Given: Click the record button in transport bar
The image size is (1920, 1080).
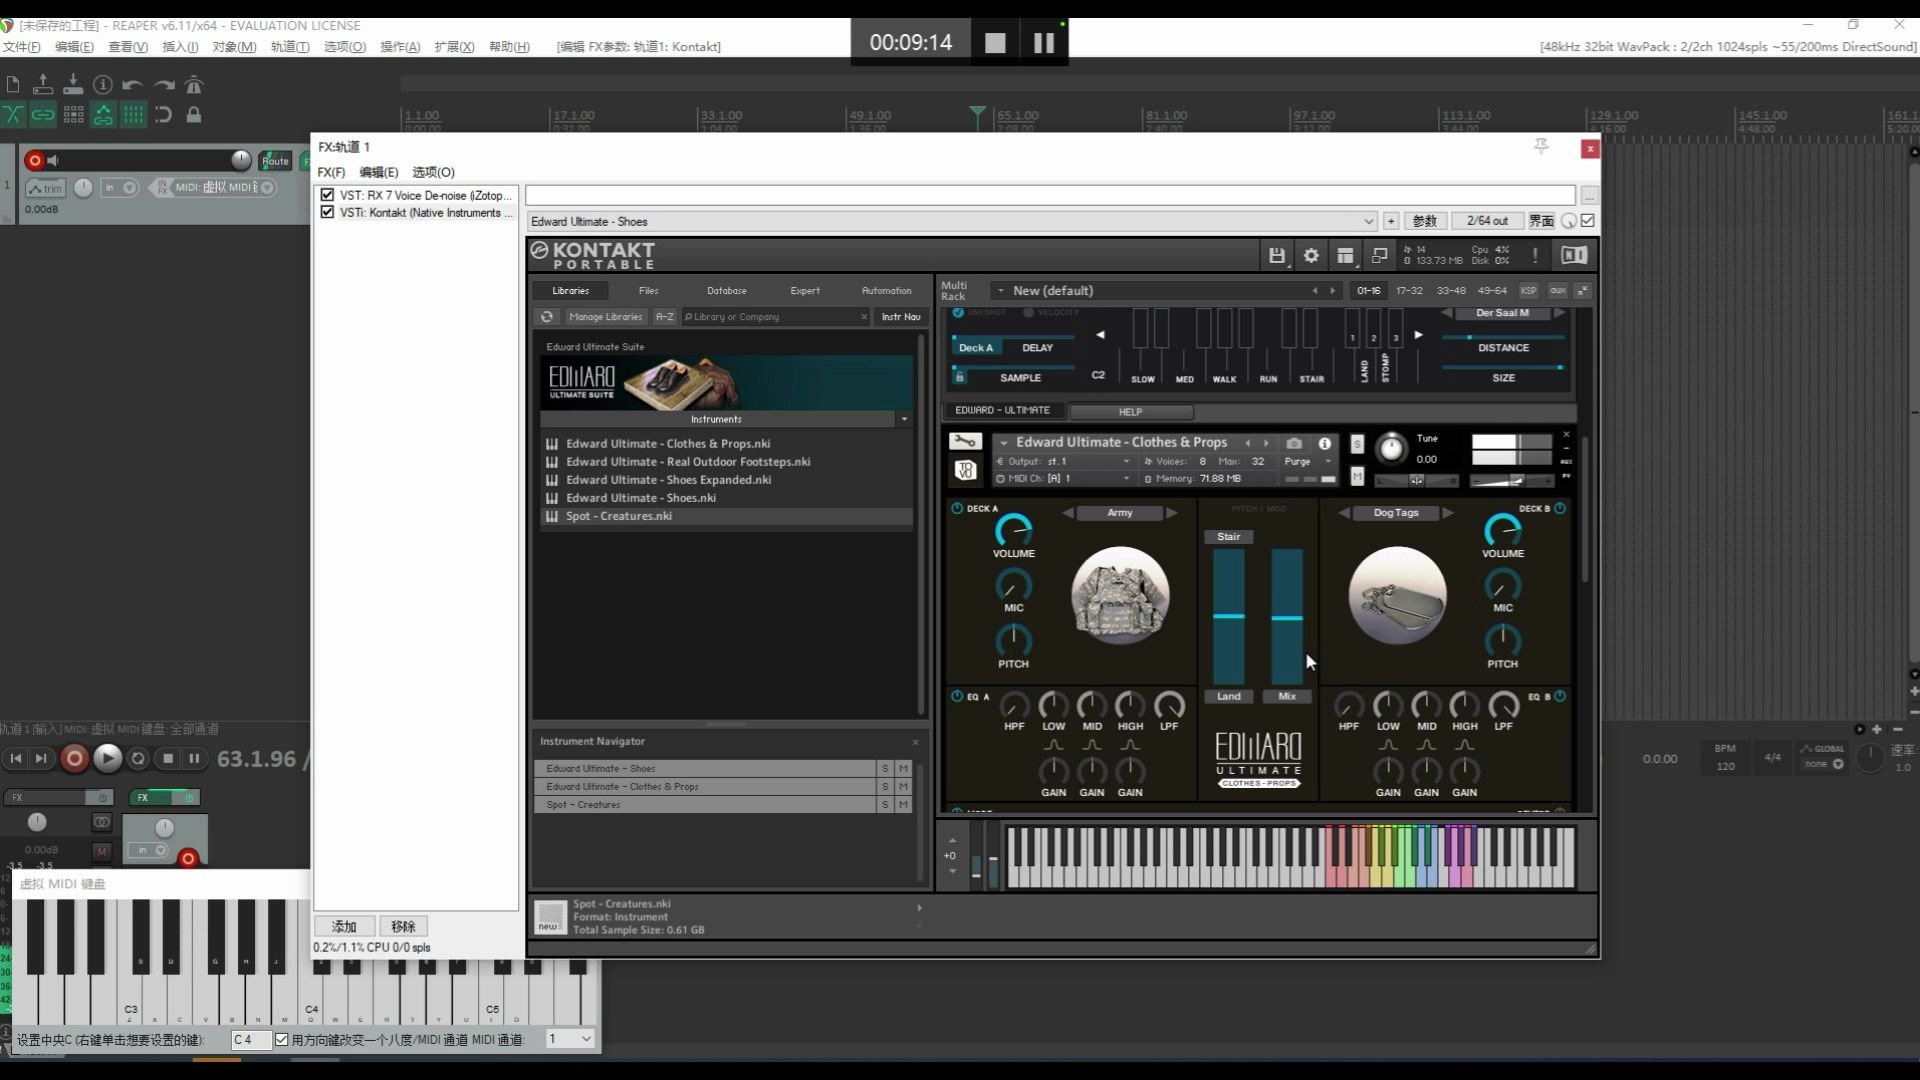Looking at the screenshot, I should tap(74, 759).
